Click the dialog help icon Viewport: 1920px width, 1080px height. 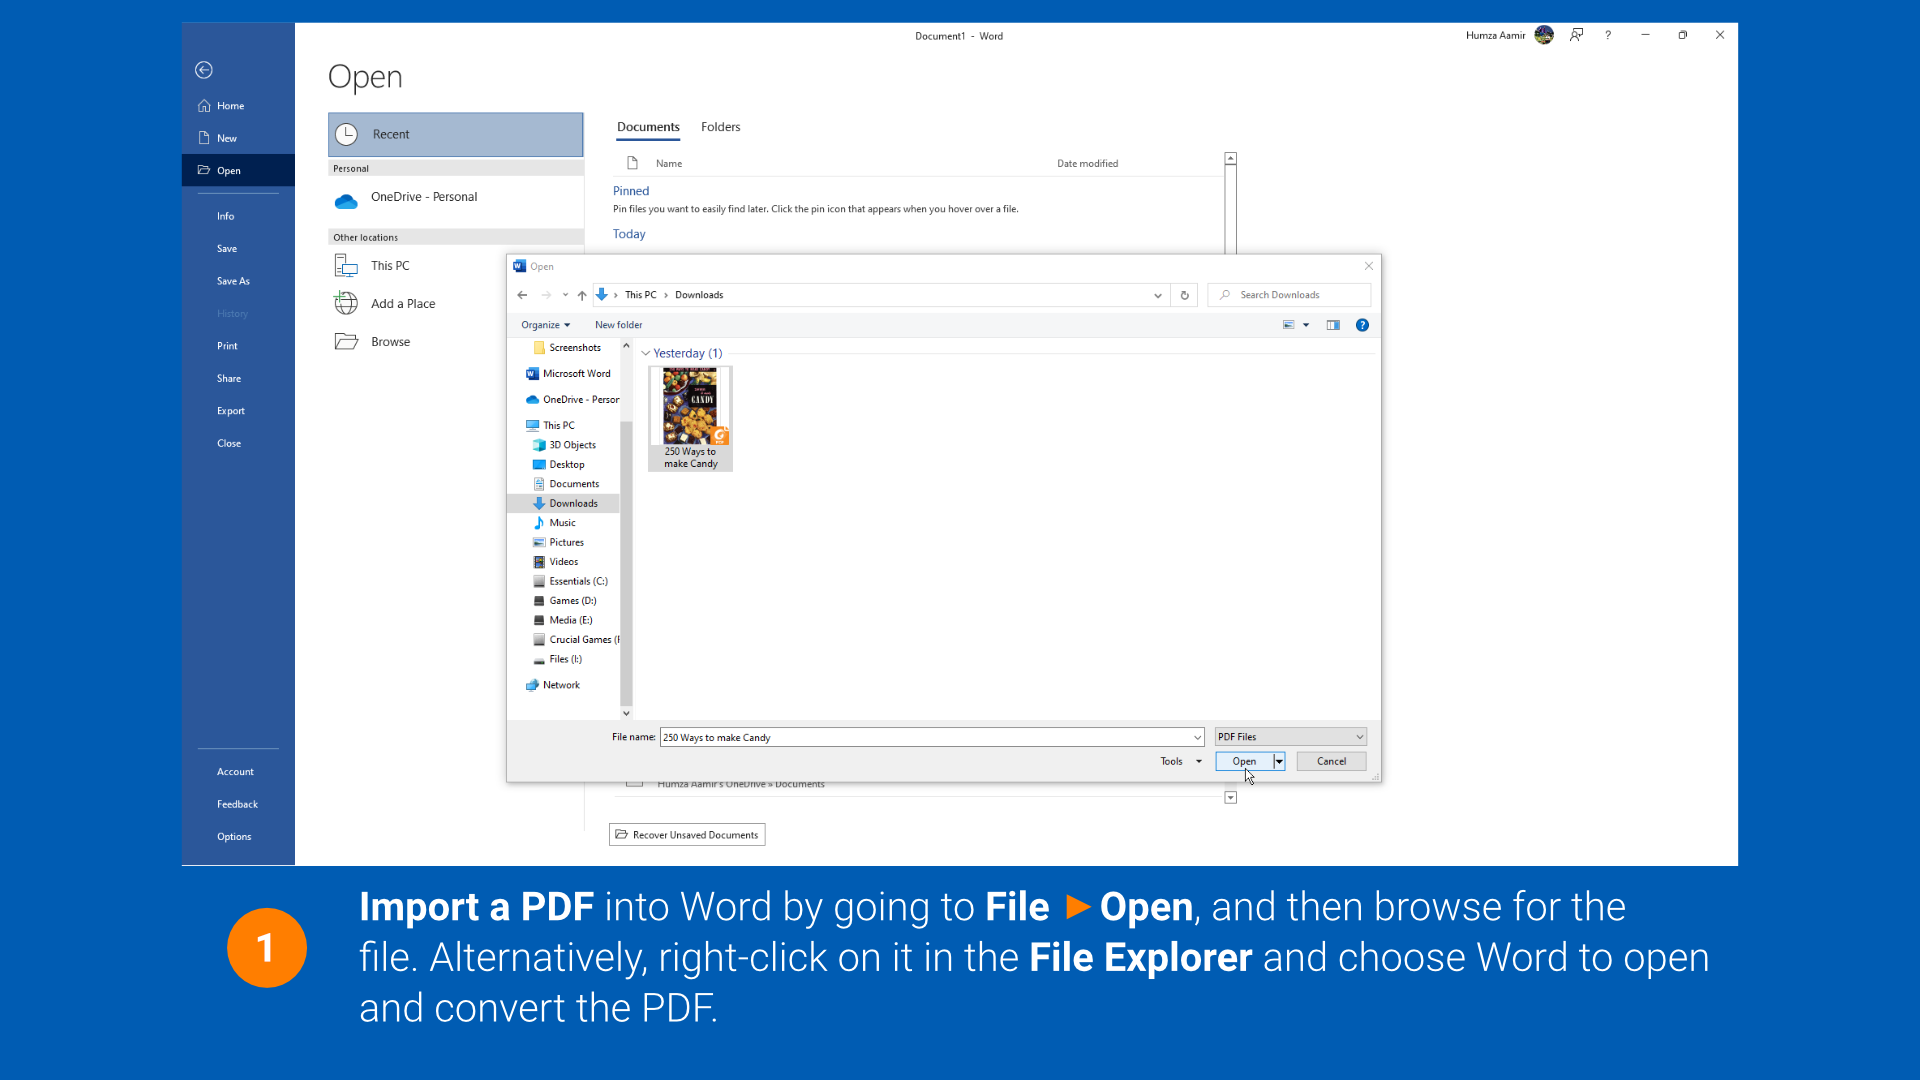(x=1362, y=325)
